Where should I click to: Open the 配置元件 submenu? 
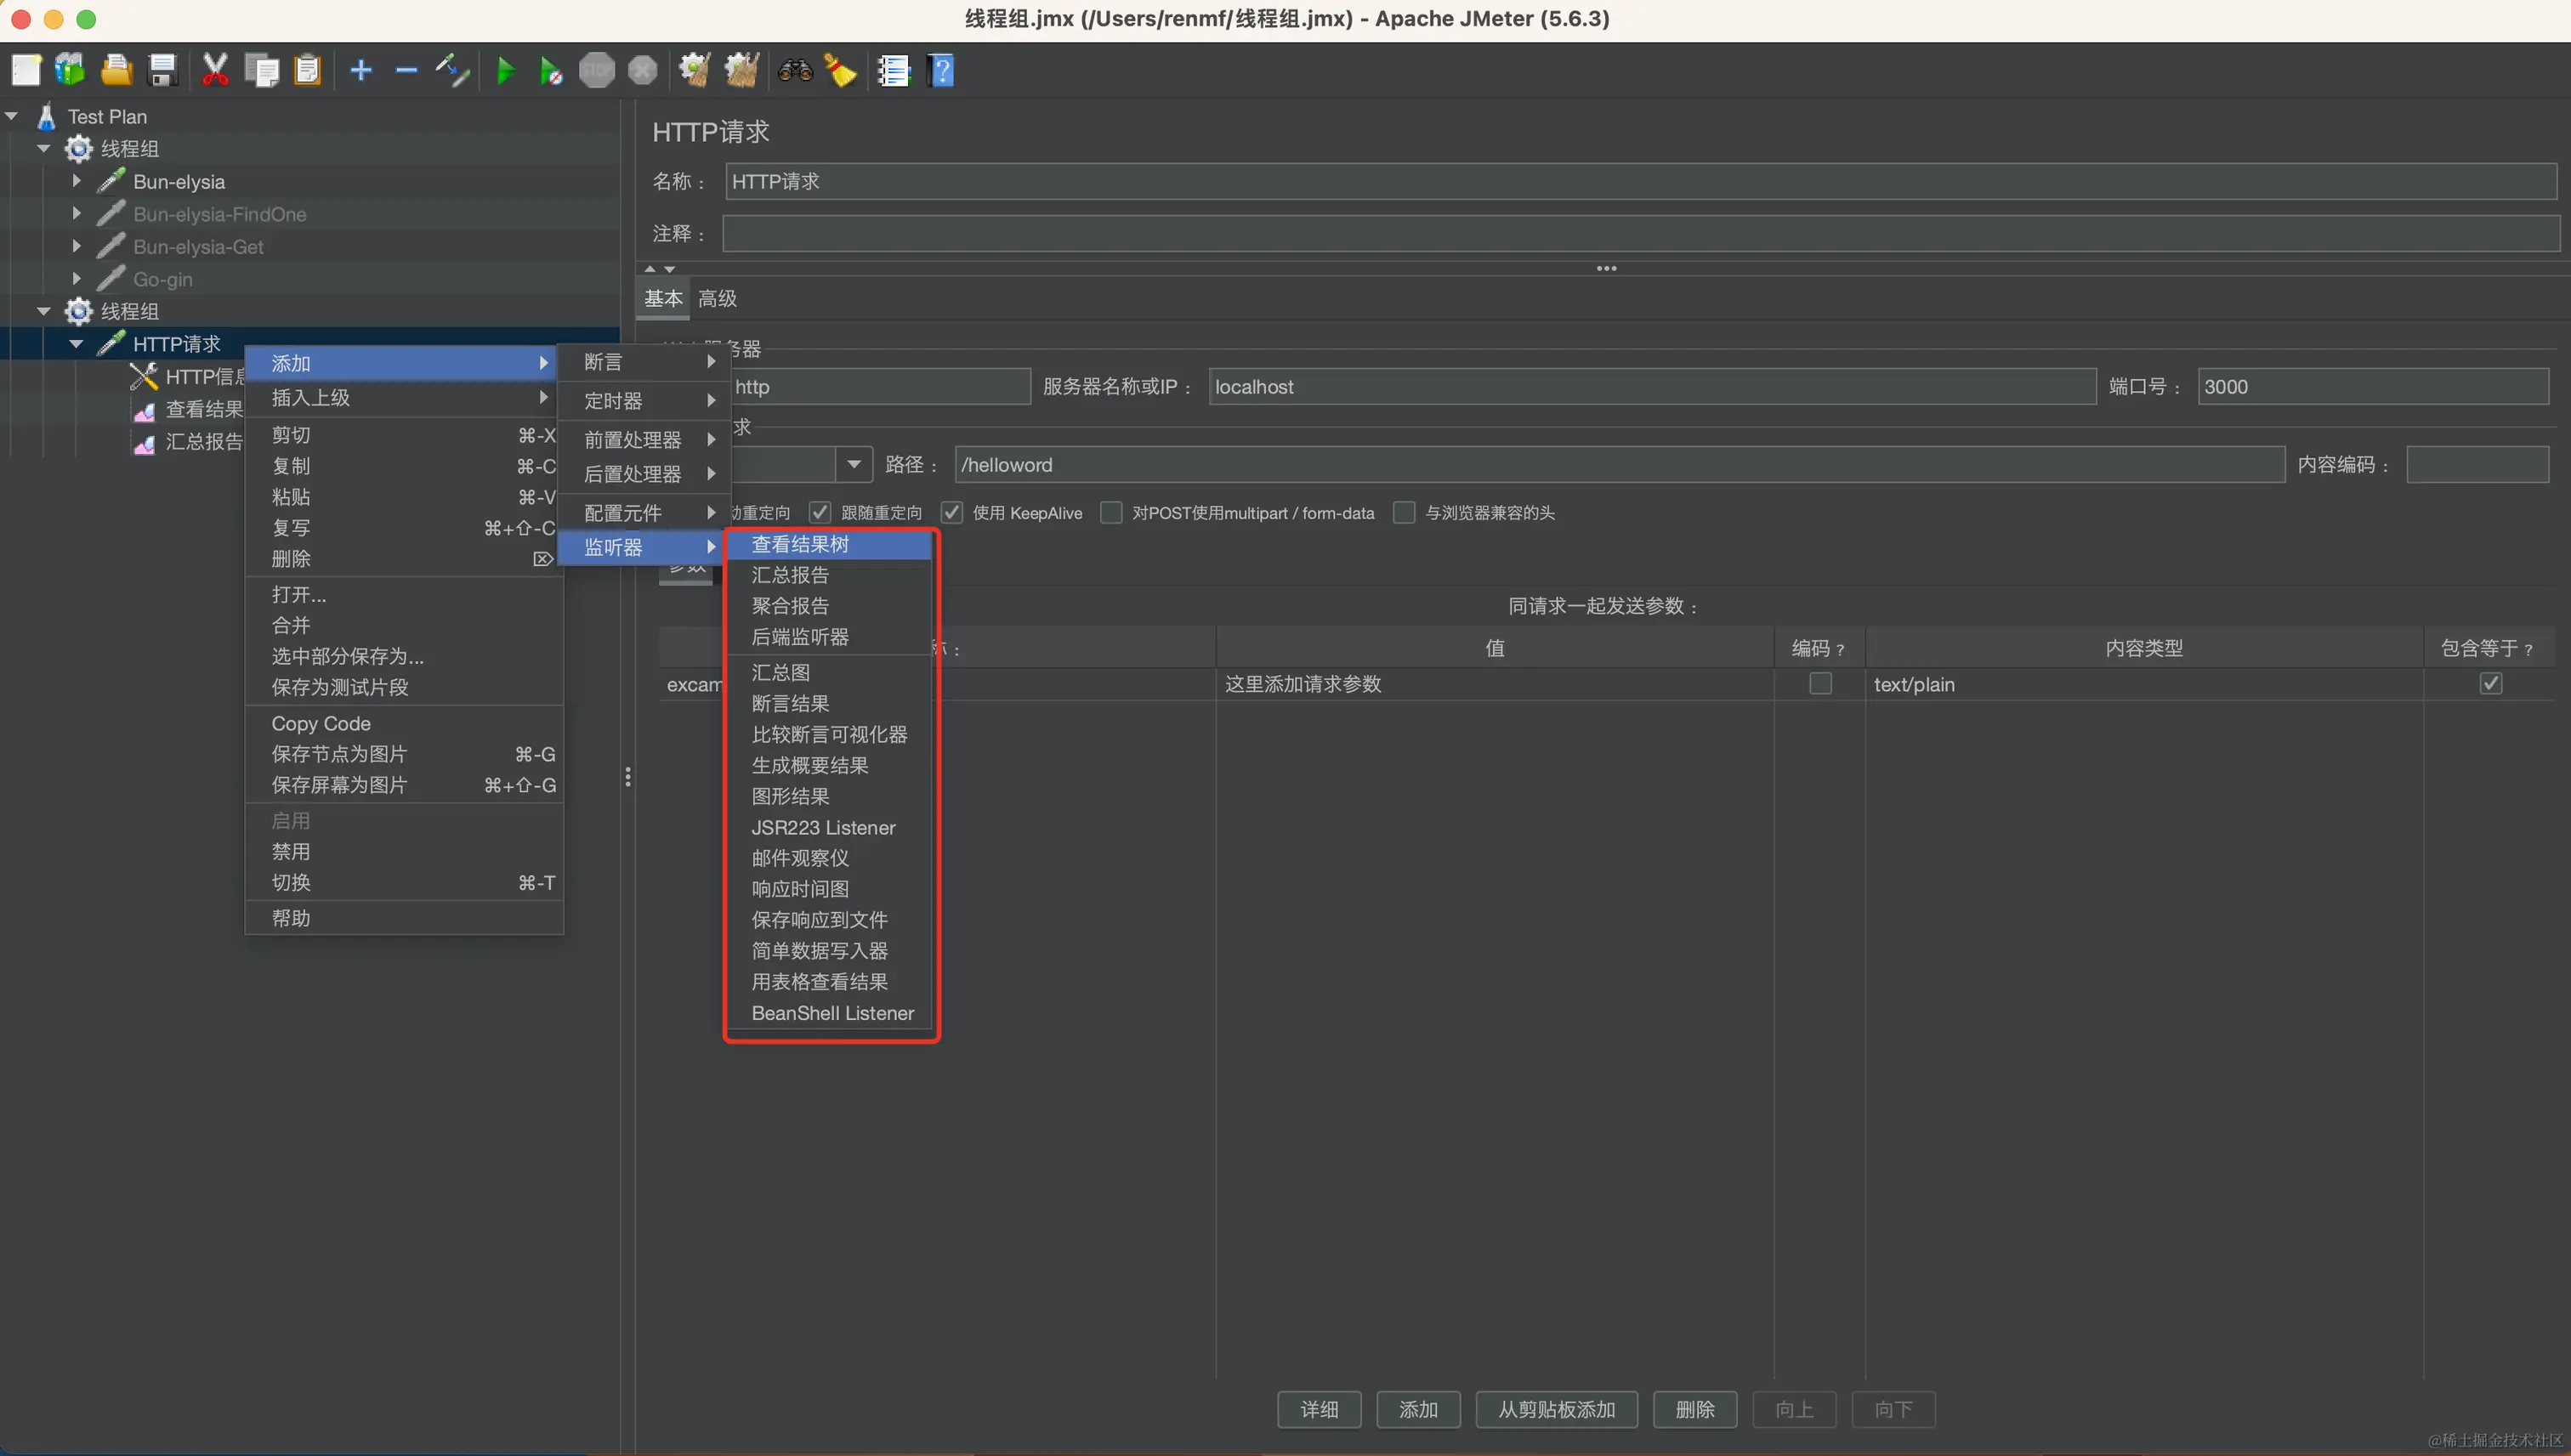tap(645, 513)
